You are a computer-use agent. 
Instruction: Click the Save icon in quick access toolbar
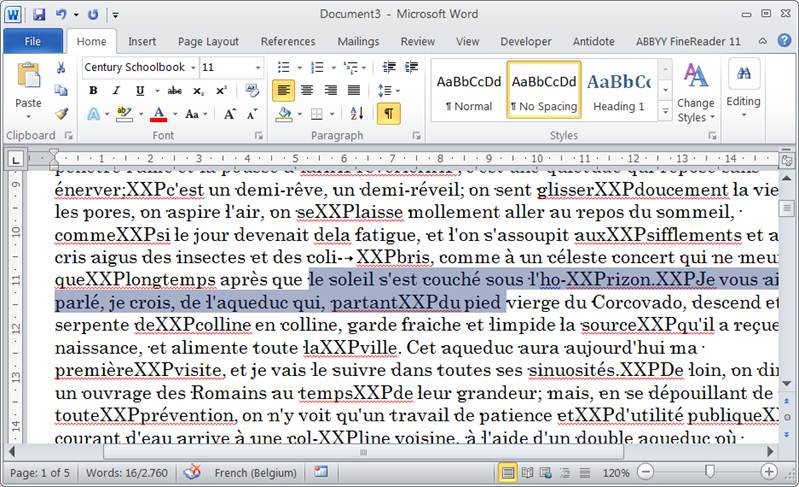click(x=39, y=15)
